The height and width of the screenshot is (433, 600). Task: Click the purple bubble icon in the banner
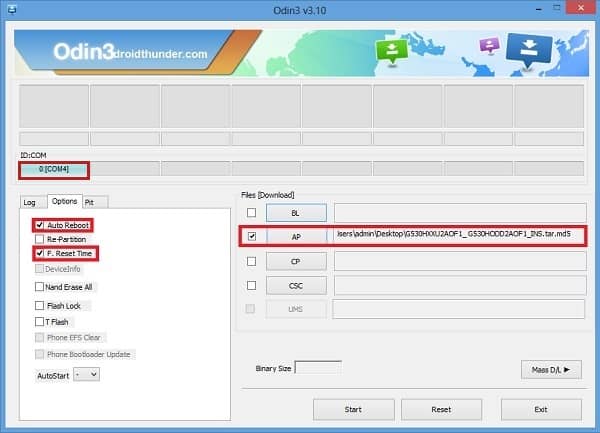(x=489, y=45)
